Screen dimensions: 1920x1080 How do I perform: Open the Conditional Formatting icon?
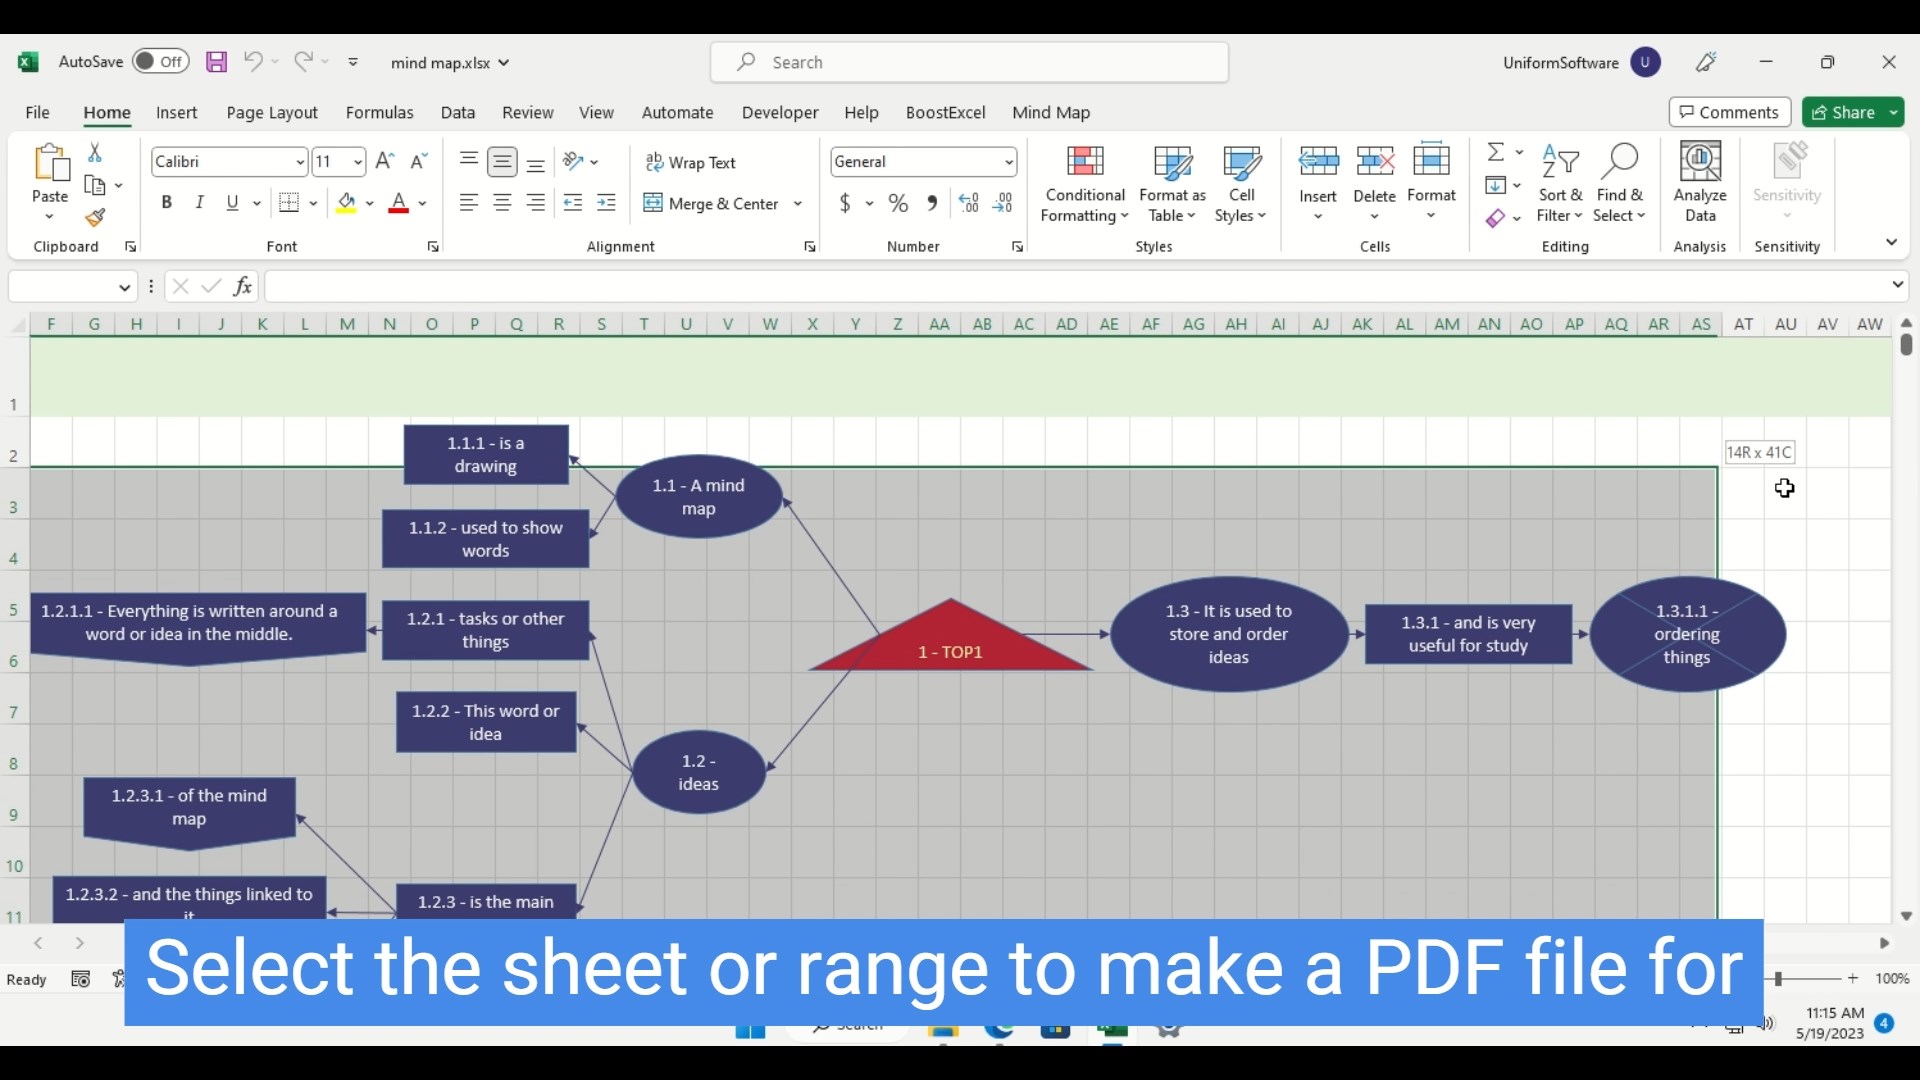point(1085,162)
